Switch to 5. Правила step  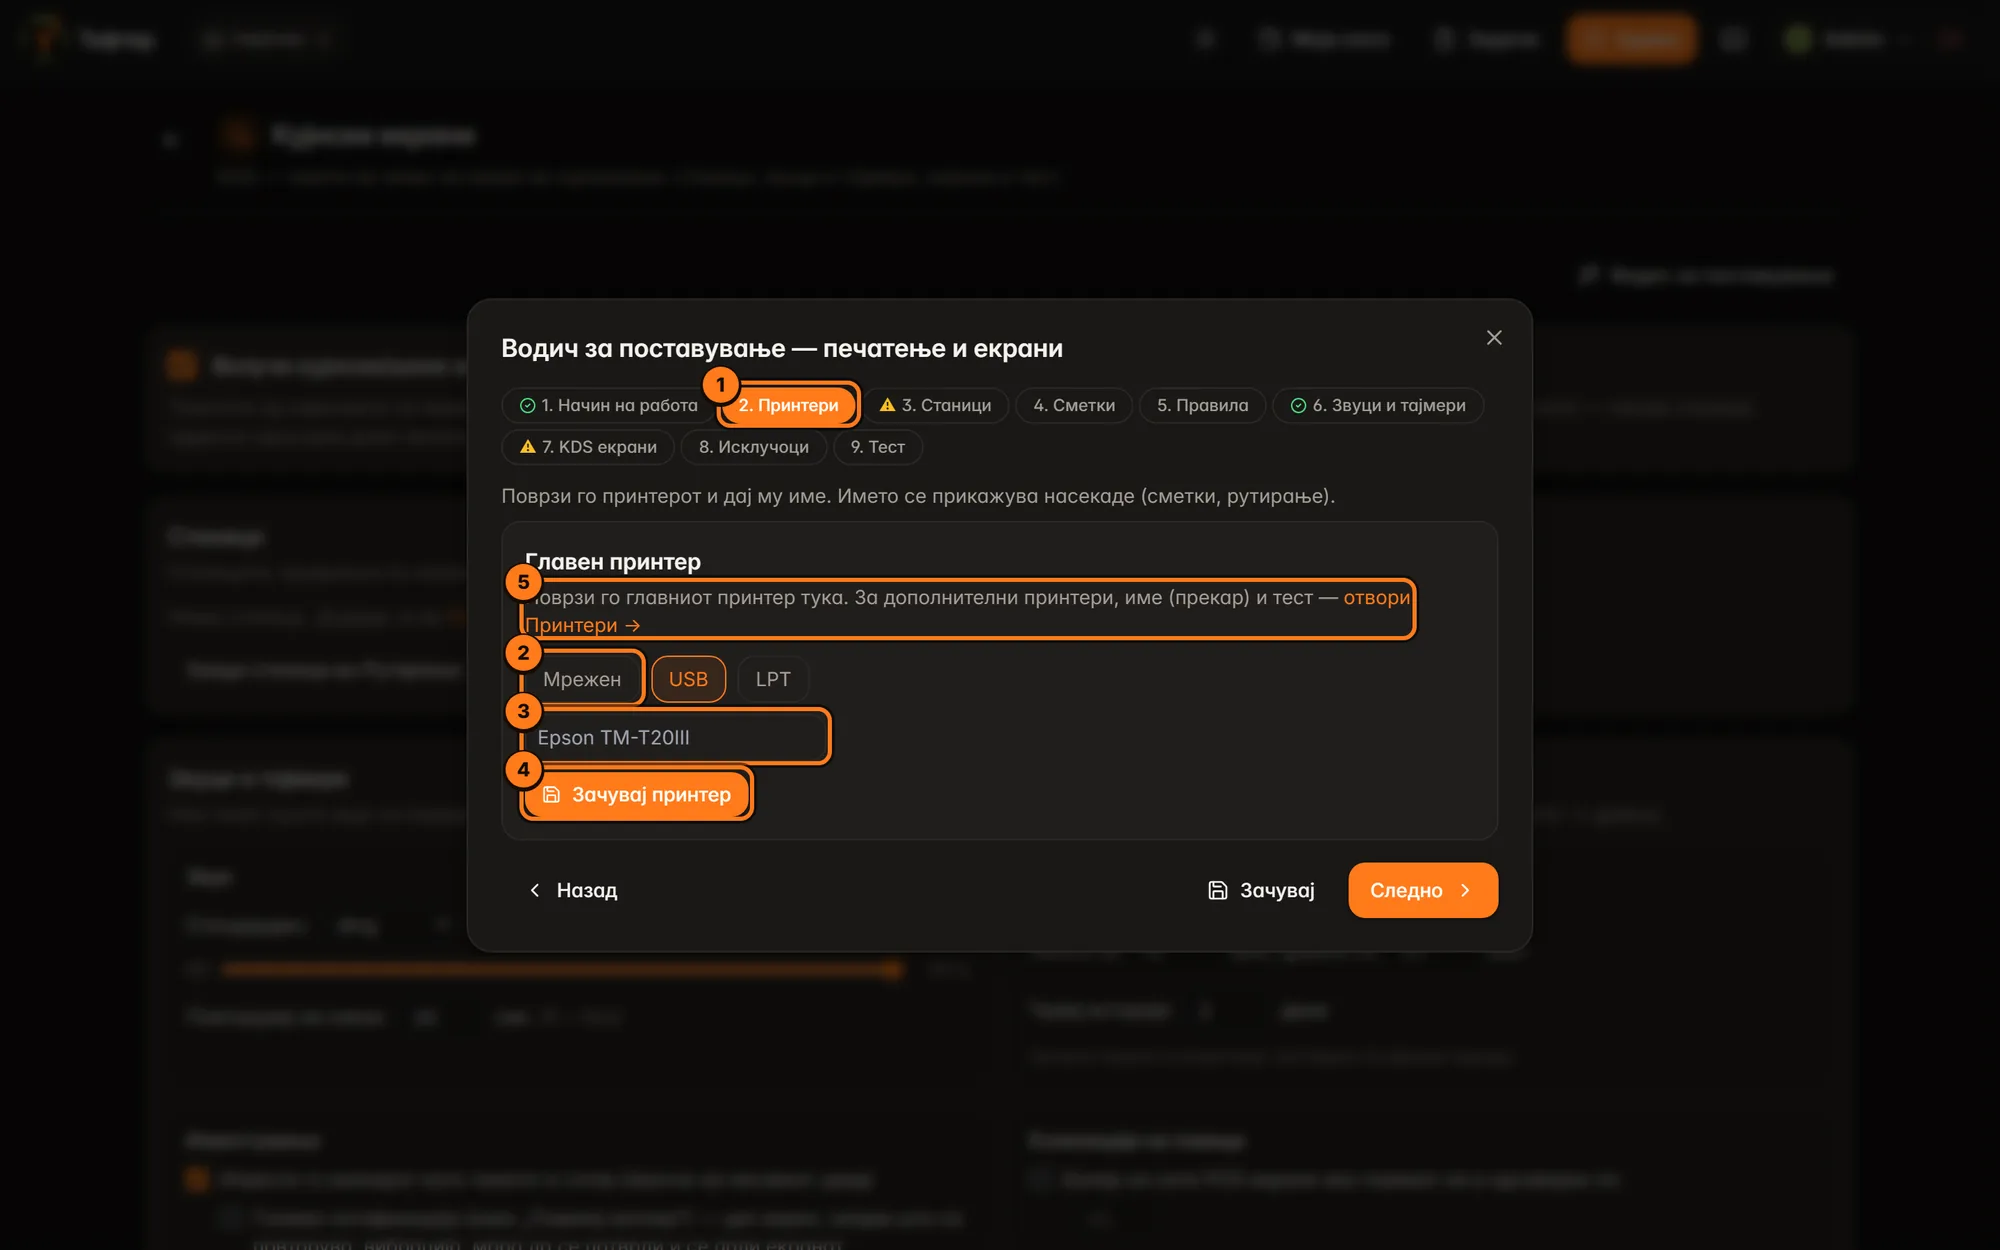pyautogui.click(x=1202, y=405)
